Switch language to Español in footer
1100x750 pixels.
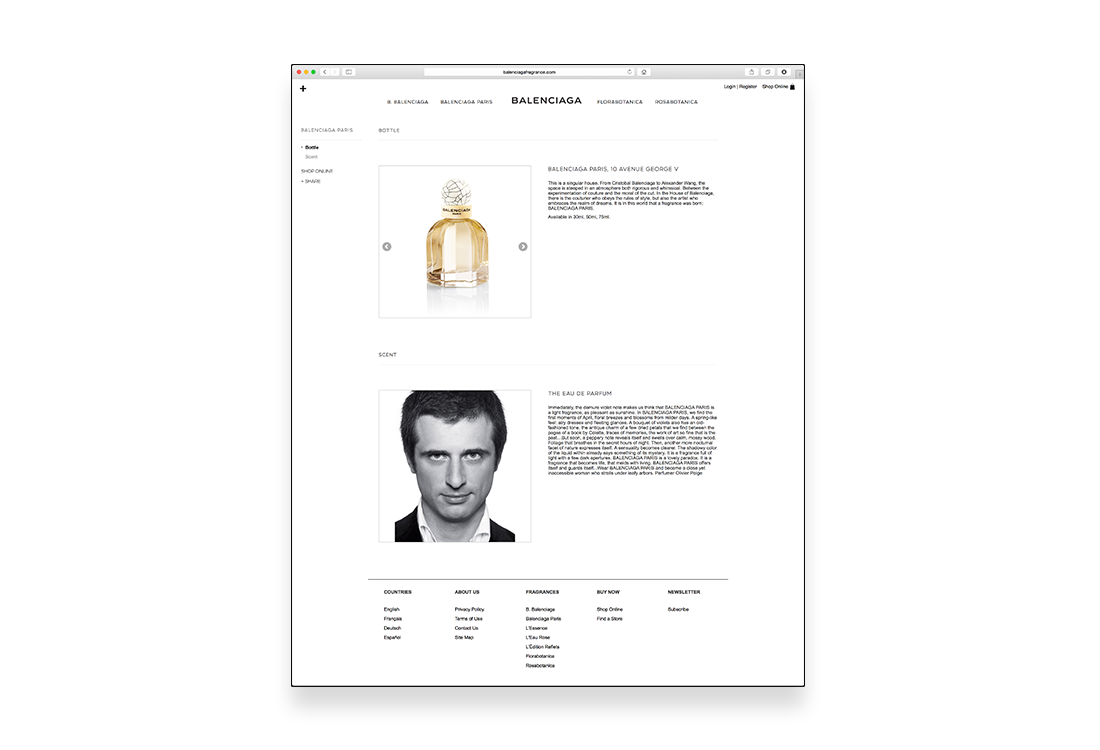(392, 638)
